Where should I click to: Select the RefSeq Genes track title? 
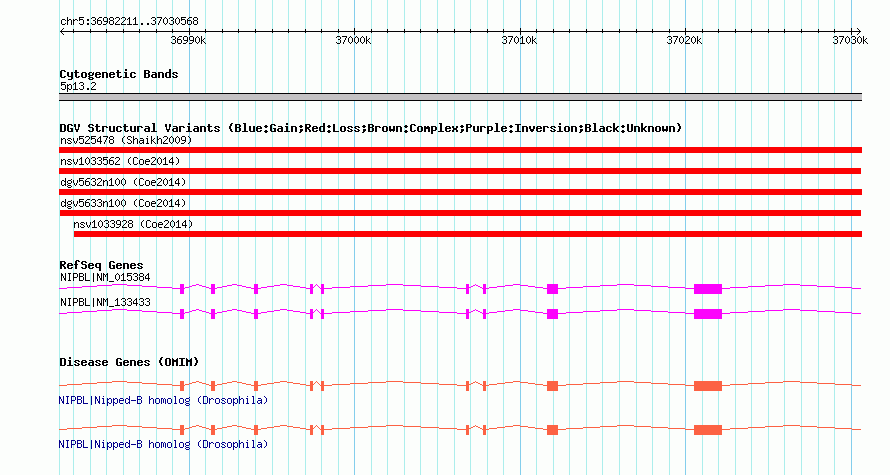point(101,265)
